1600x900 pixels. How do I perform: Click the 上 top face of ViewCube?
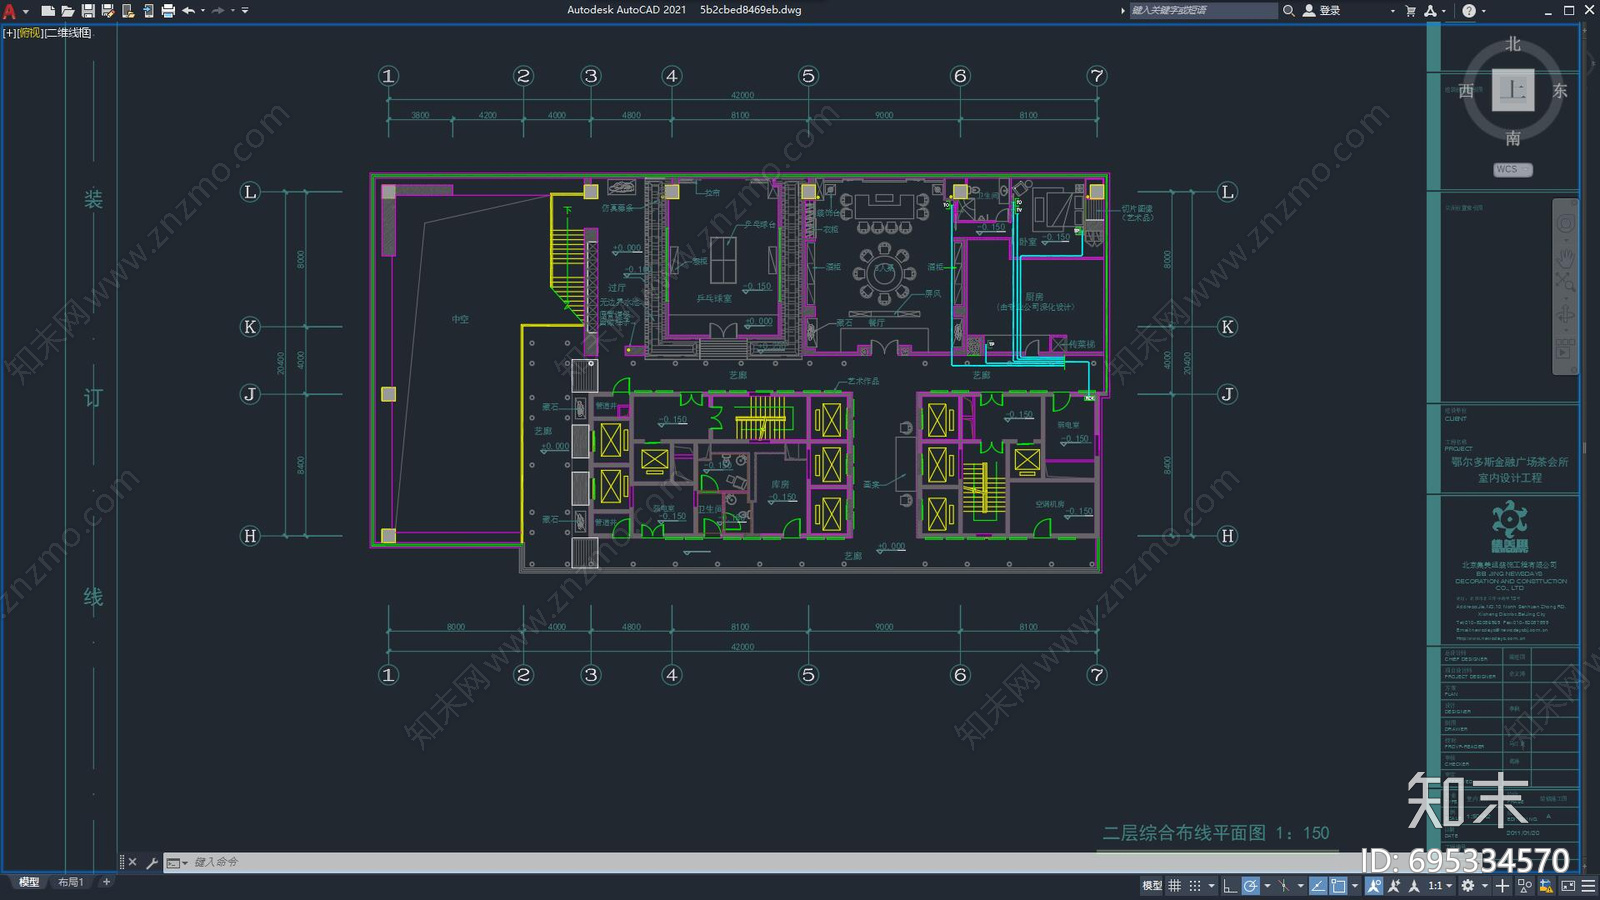click(1513, 90)
